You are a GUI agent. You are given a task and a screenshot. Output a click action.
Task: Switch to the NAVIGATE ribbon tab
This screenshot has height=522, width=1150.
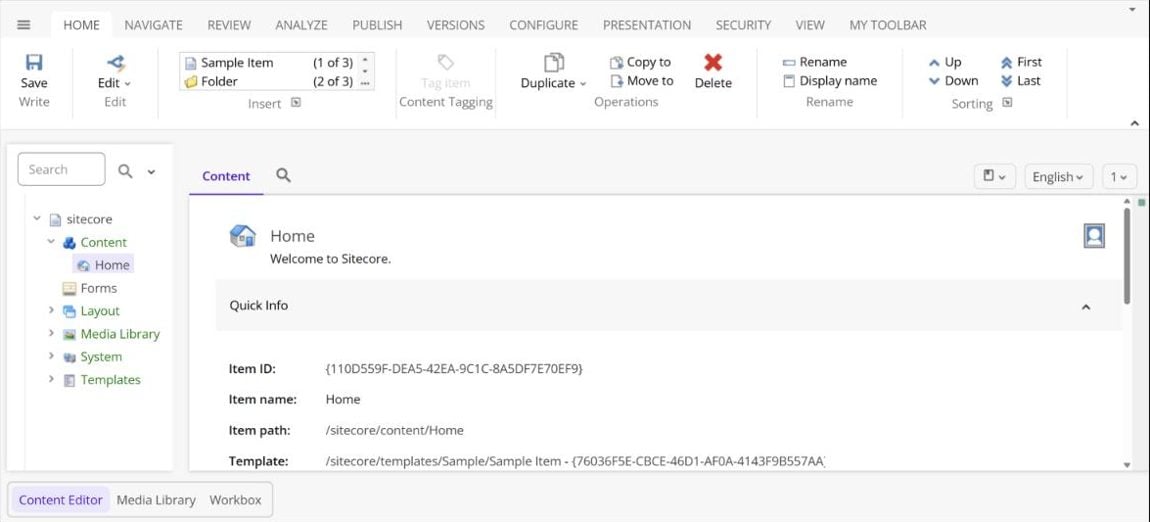[x=153, y=25]
